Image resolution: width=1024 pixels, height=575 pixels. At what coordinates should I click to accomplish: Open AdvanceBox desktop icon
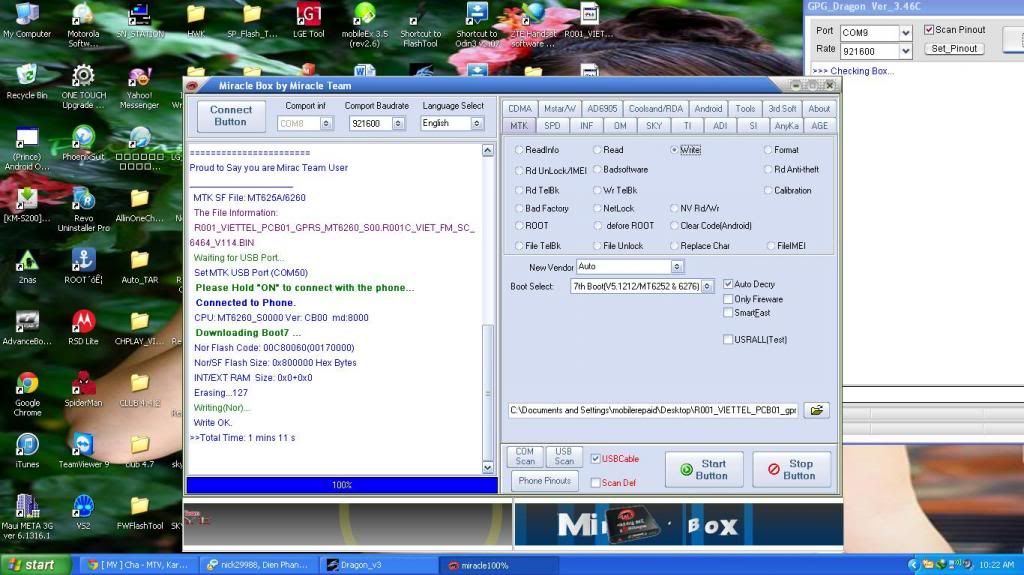pos(27,327)
